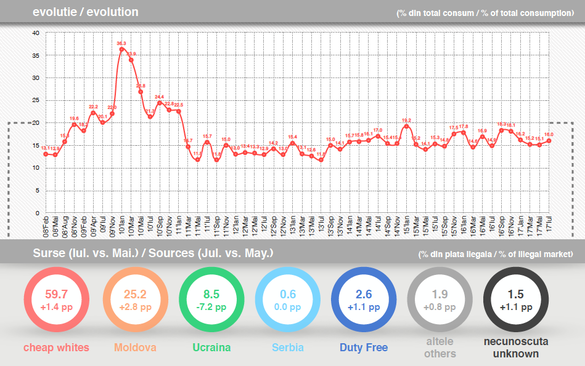The width and height of the screenshot is (585, 366).
Task: Click the cheap whites label
Action: tap(56, 347)
